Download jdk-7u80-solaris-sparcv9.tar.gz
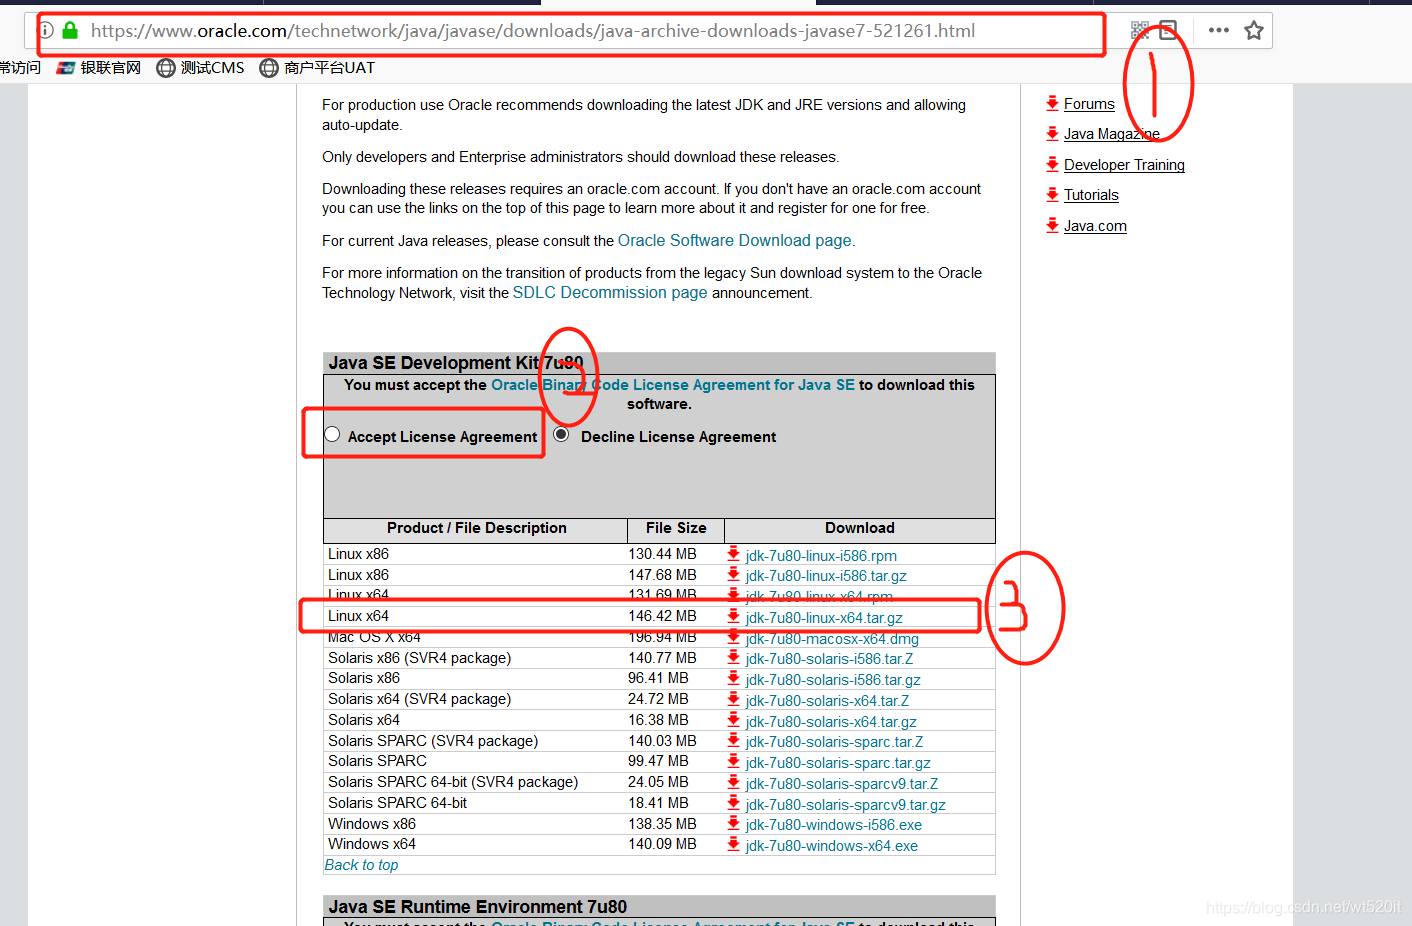 coord(845,805)
